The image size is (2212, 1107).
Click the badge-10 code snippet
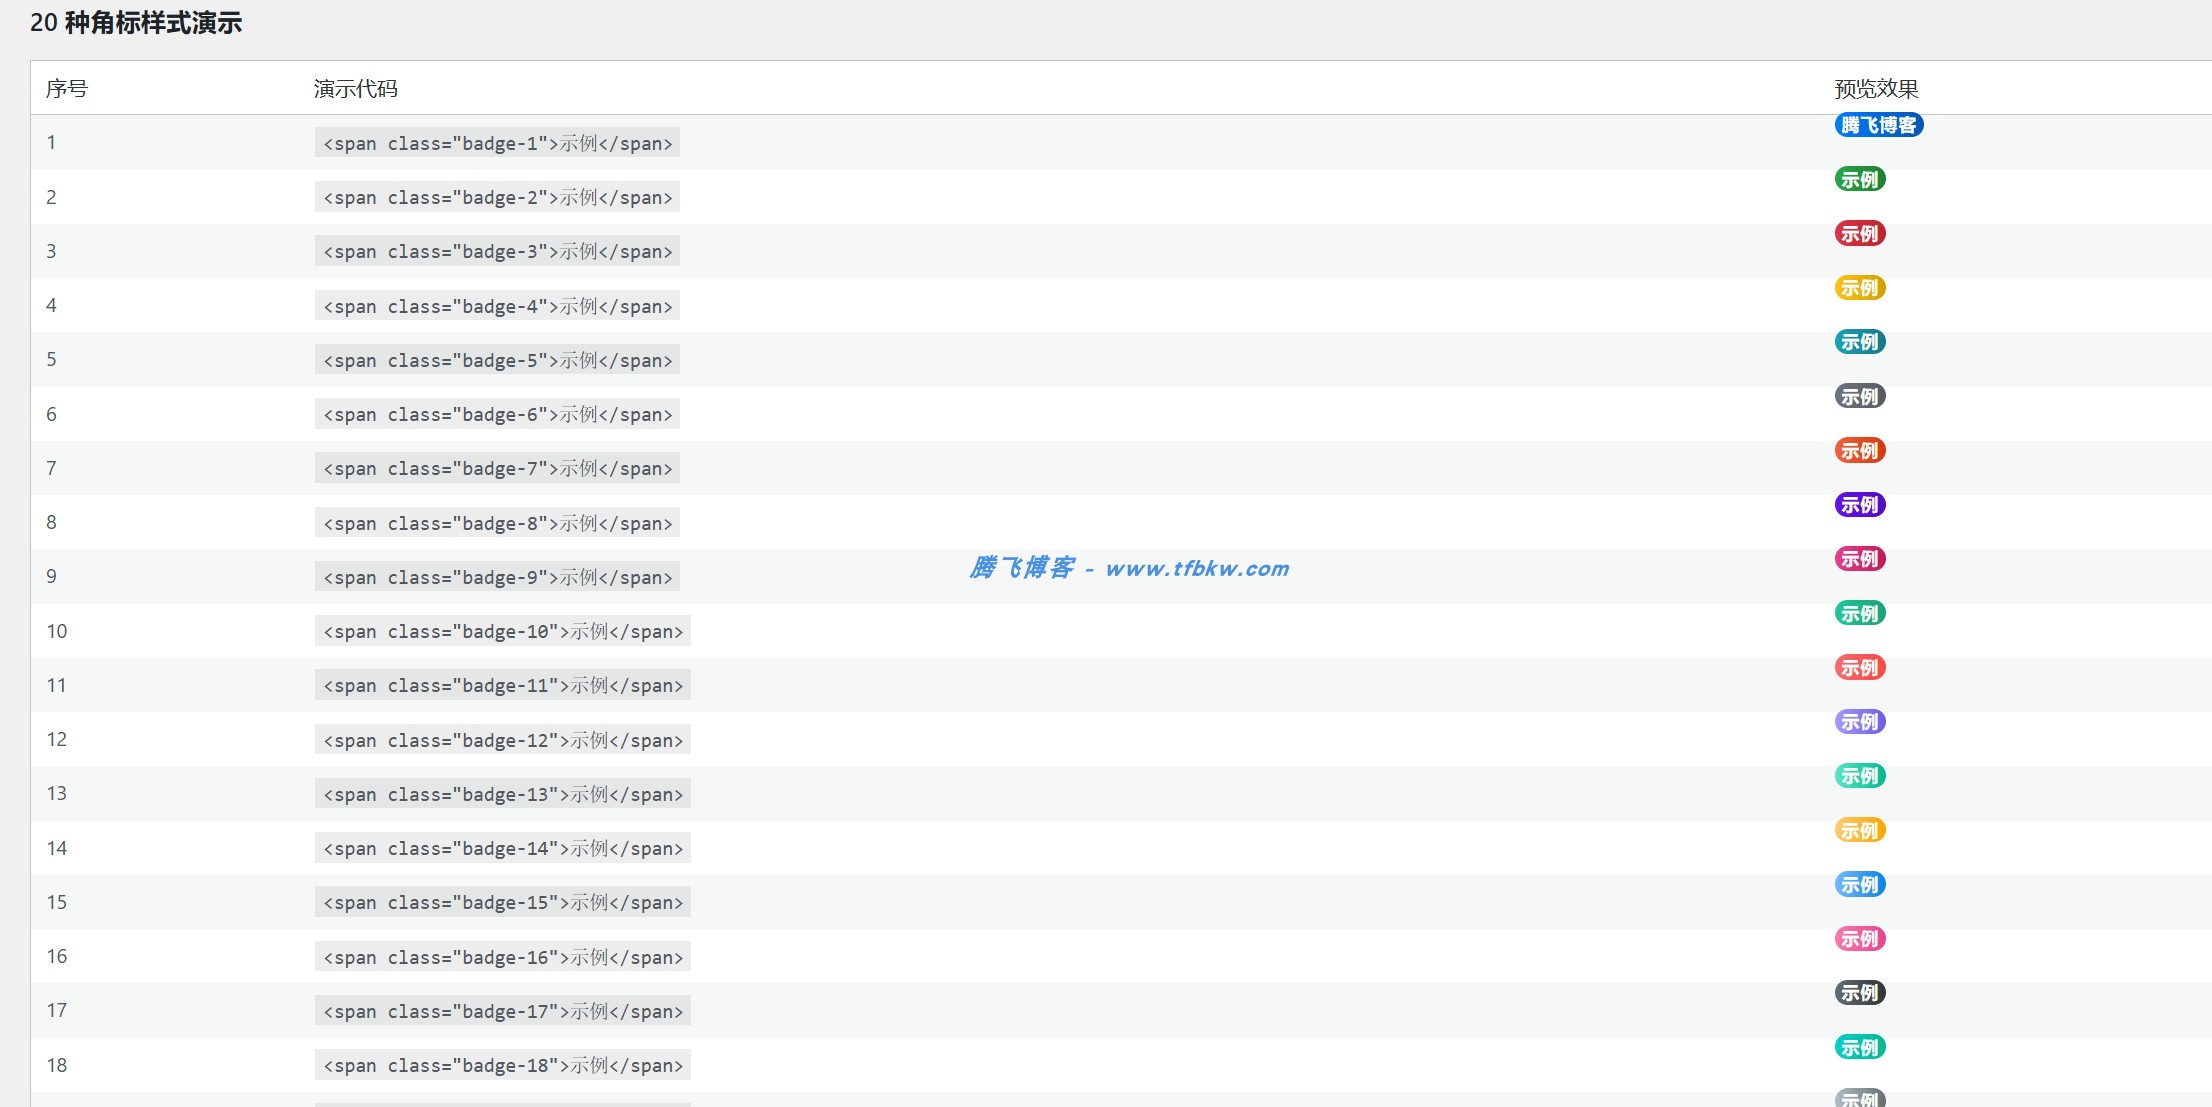(x=502, y=631)
